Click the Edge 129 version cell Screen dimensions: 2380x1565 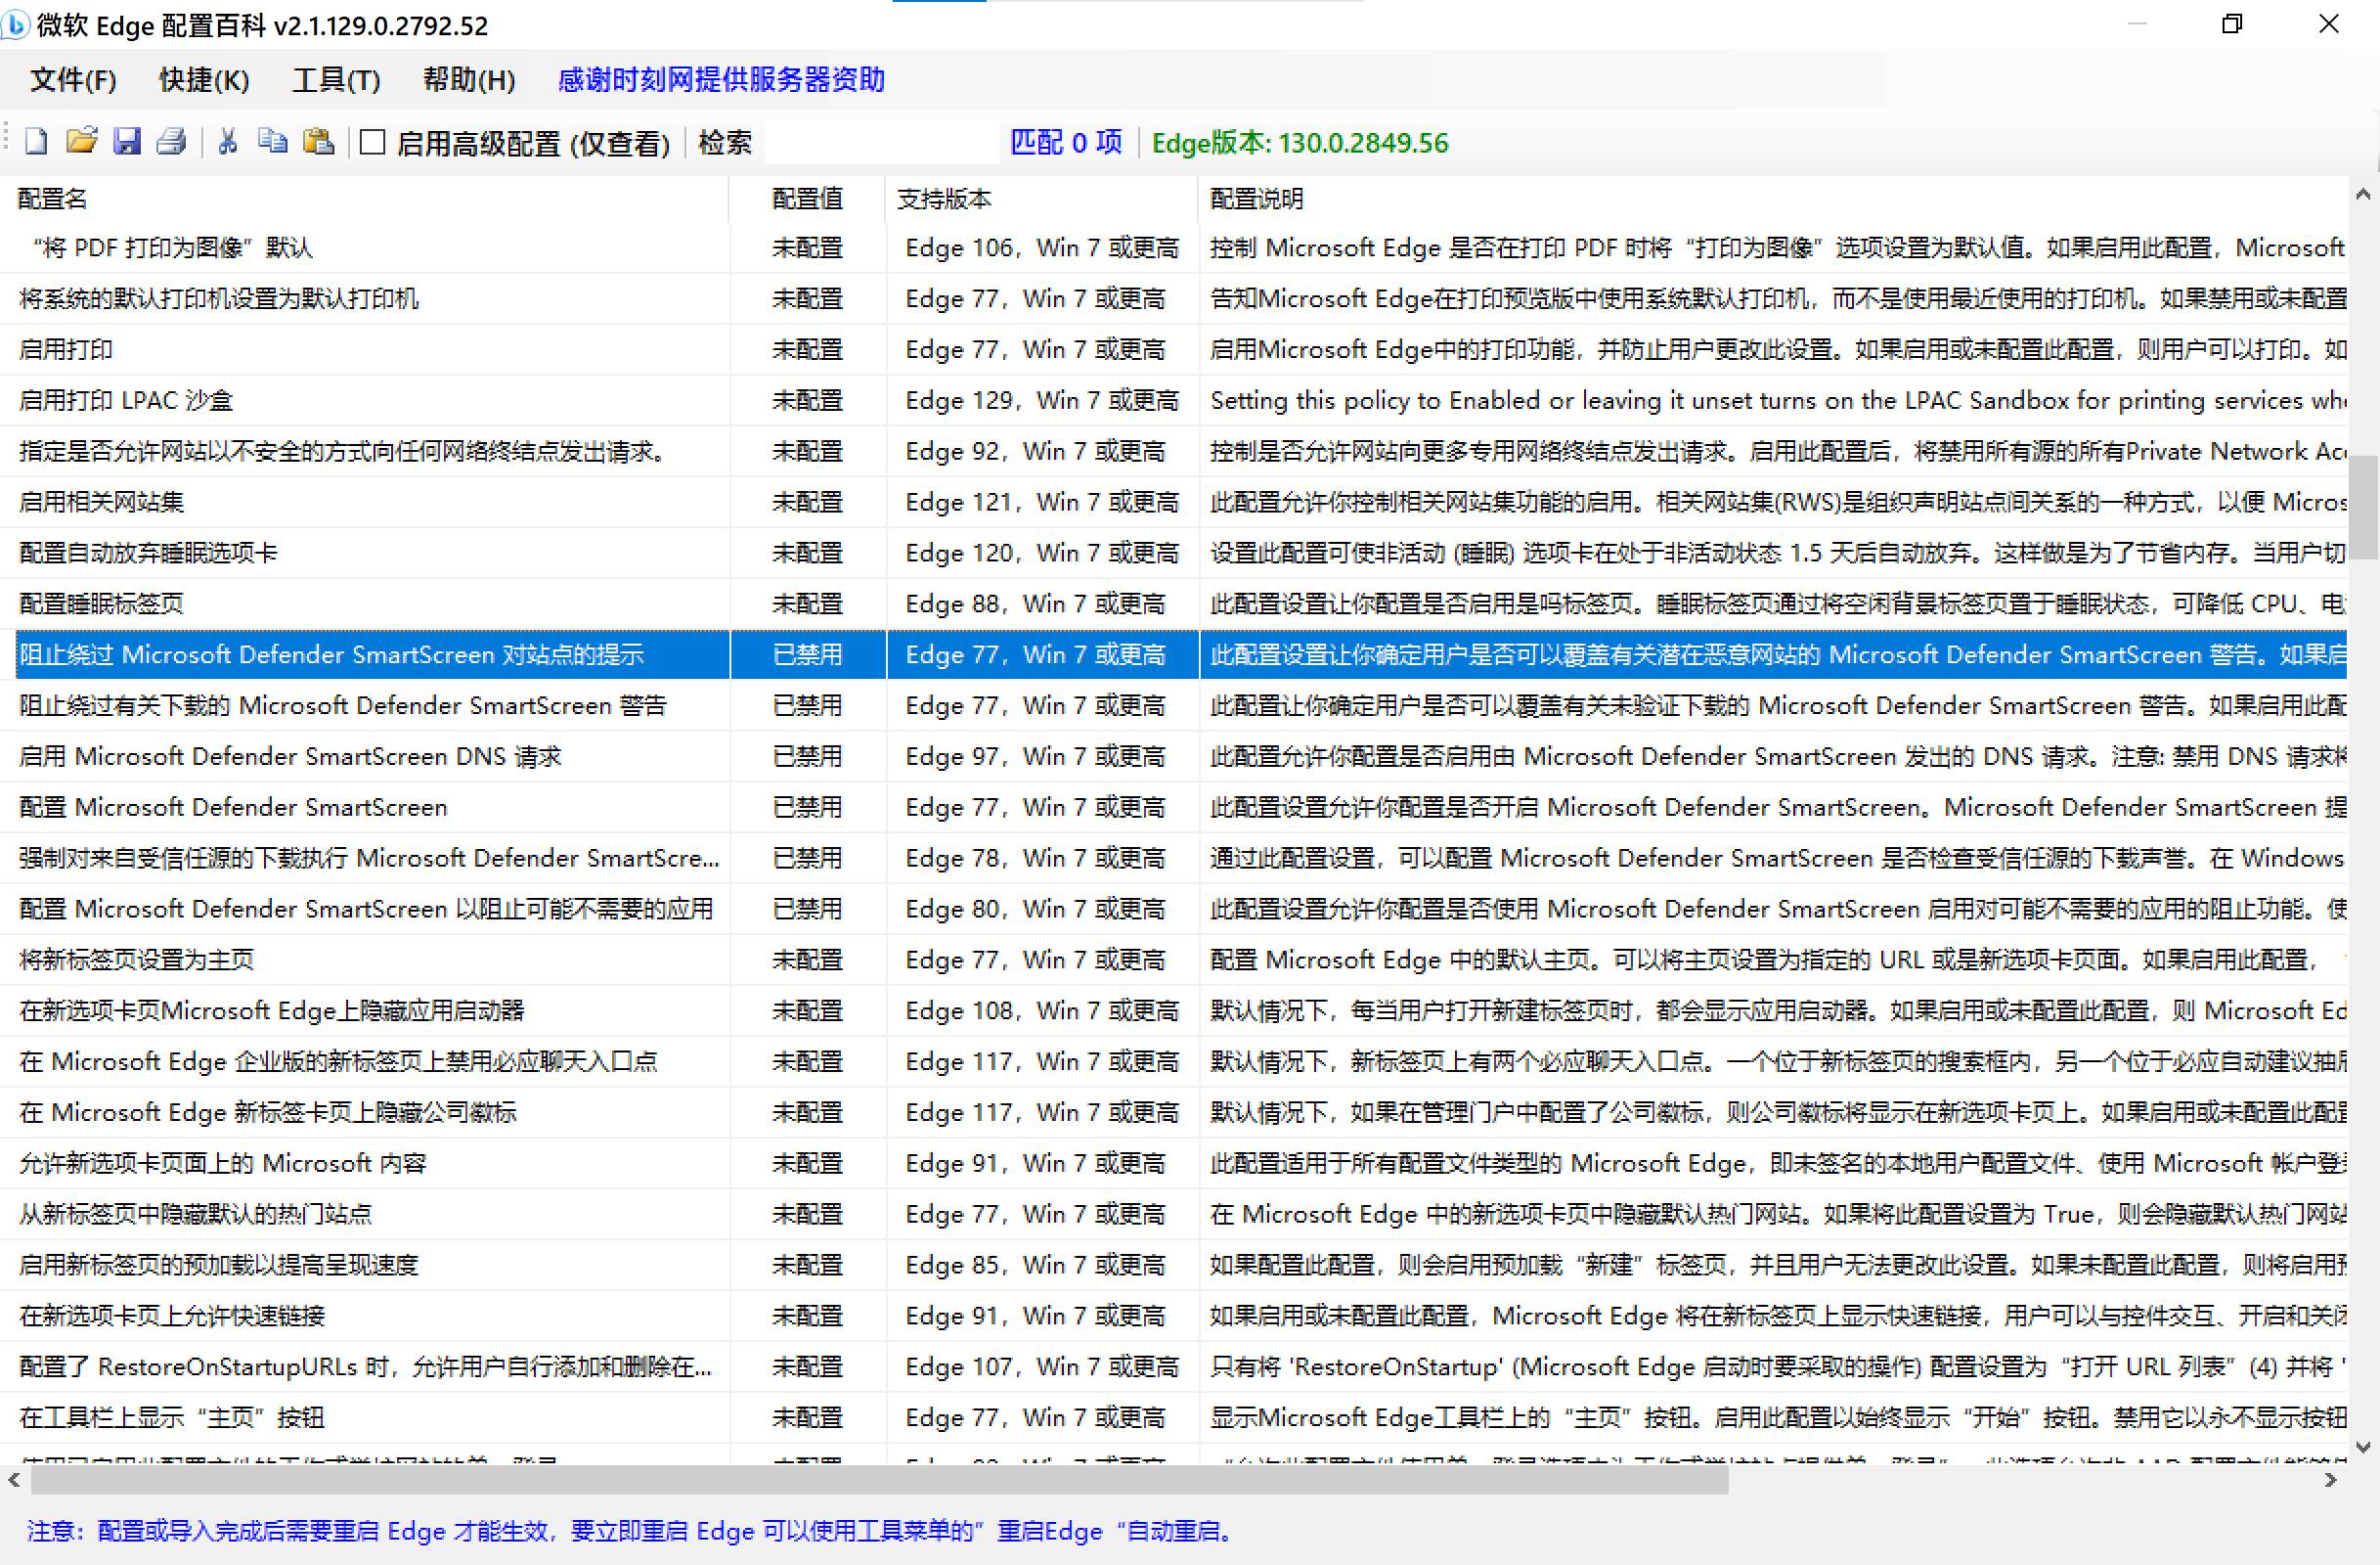[1042, 401]
